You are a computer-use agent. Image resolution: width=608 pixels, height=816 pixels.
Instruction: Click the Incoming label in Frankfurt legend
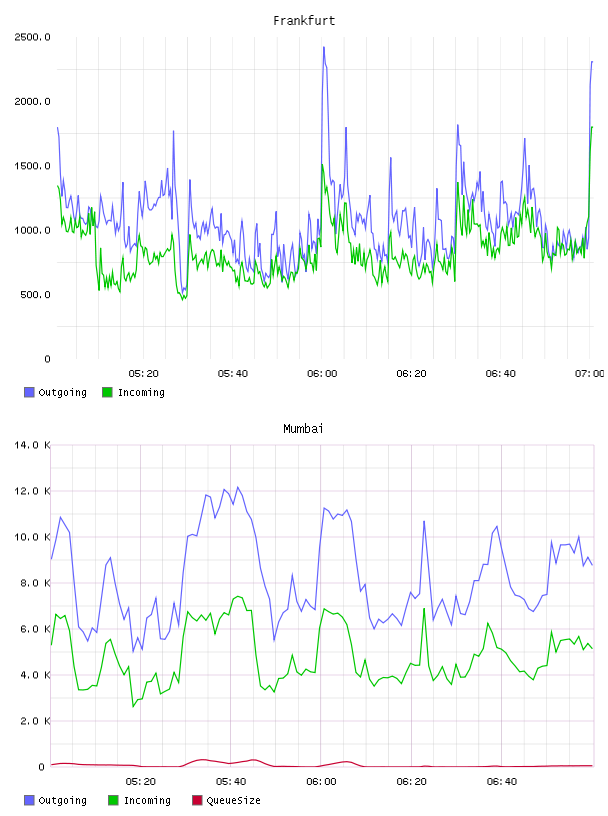pos(142,393)
